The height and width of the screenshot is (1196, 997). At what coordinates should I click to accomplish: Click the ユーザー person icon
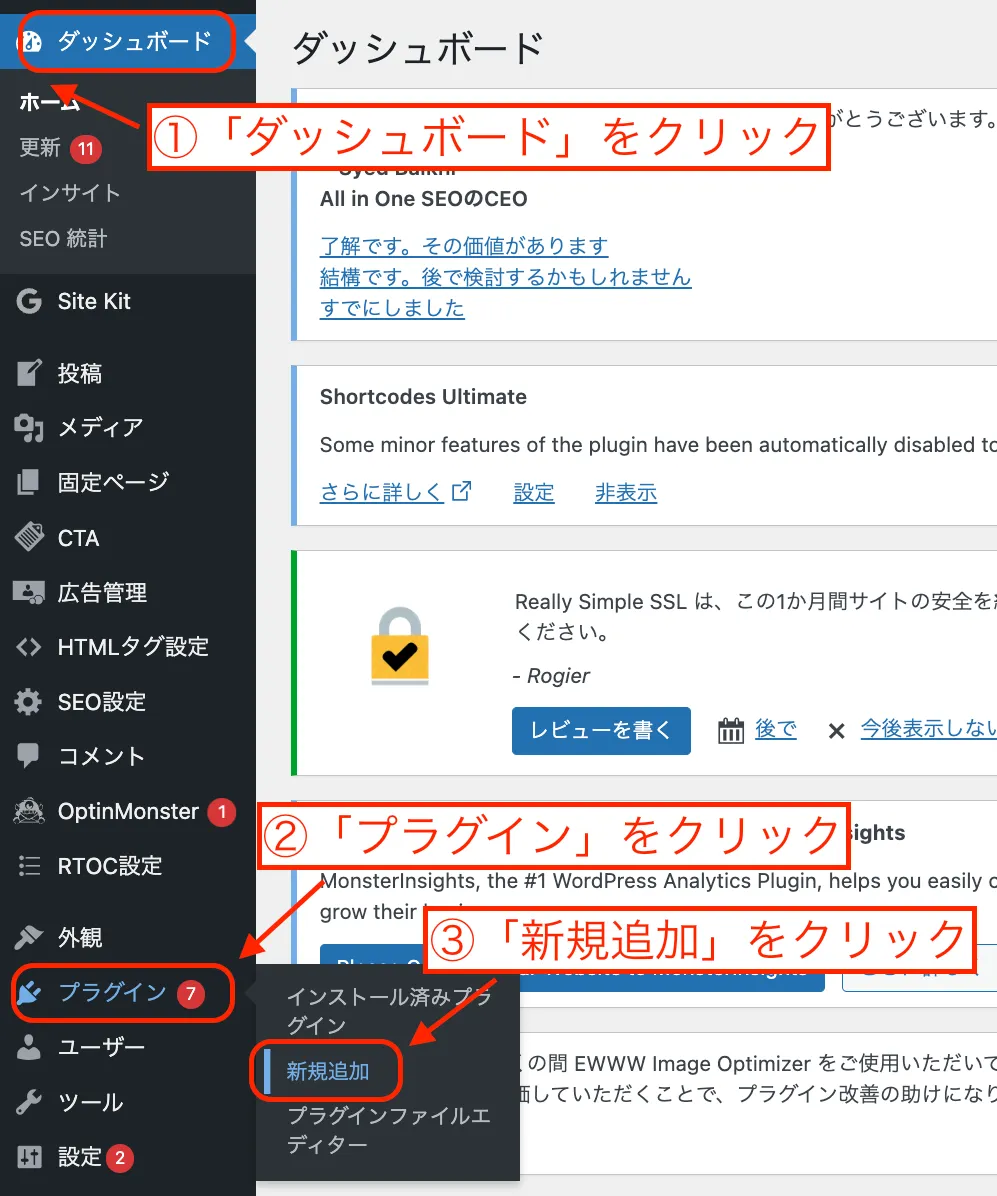pos(29,1047)
